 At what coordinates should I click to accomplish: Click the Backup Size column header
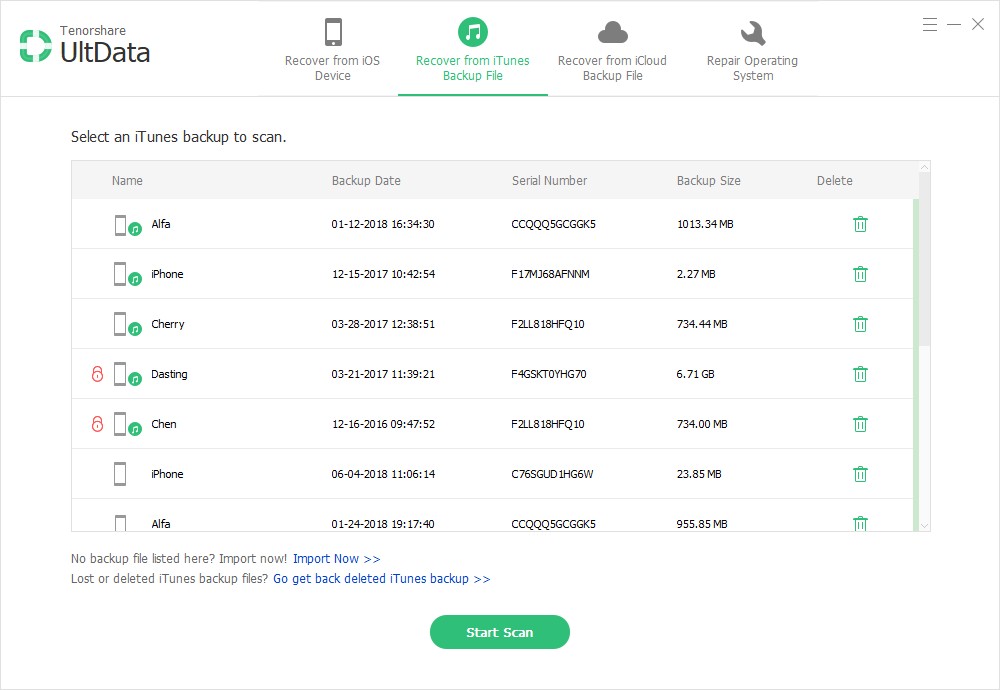[709, 180]
